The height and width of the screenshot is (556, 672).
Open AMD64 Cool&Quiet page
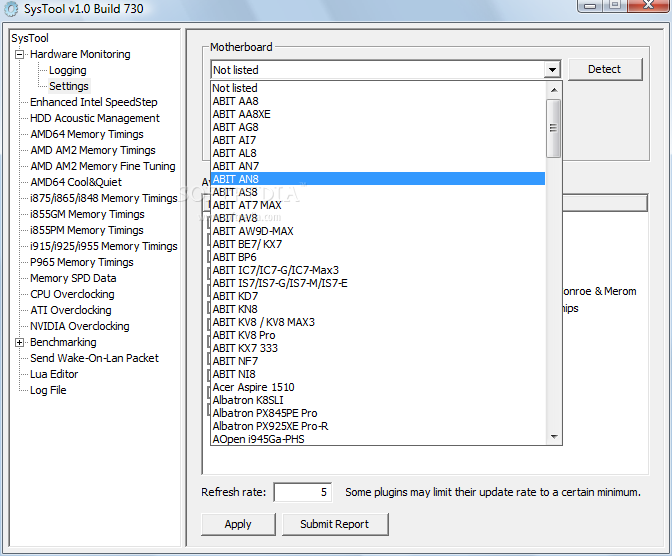(x=76, y=182)
